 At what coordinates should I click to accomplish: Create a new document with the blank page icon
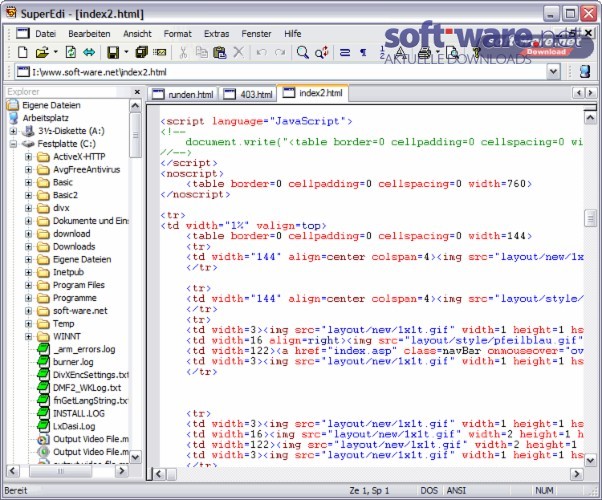click(x=22, y=52)
